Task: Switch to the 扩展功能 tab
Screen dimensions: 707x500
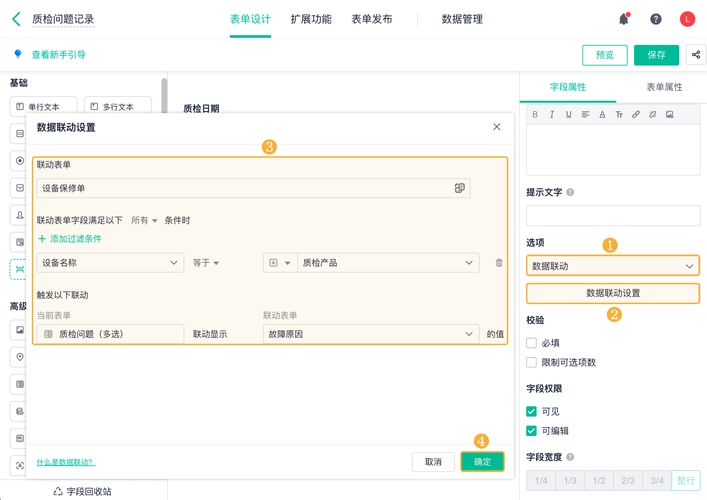Action: (x=311, y=19)
